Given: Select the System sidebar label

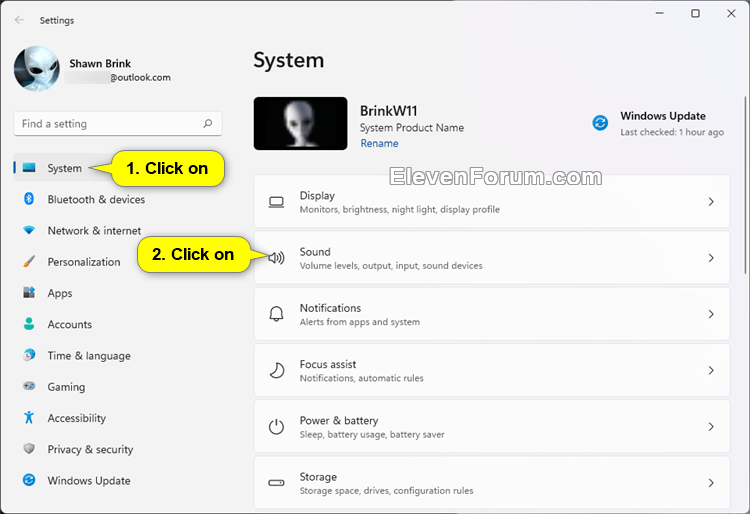Looking at the screenshot, I should [65, 168].
